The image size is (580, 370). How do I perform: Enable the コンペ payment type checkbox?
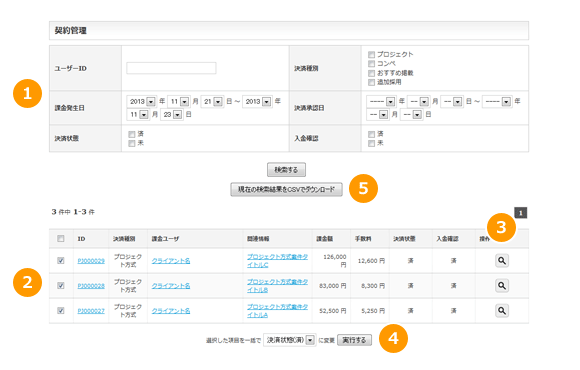click(x=371, y=64)
